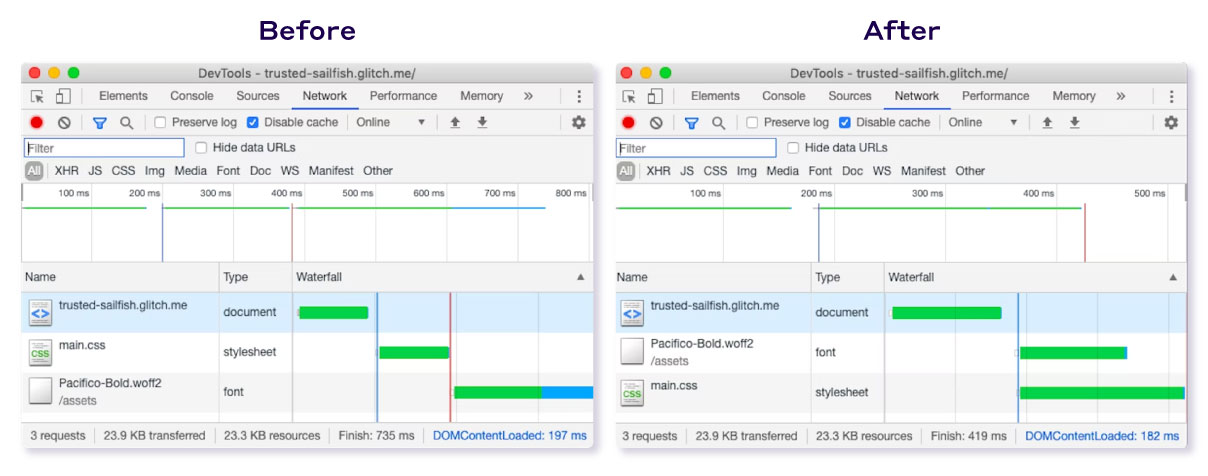Image resolution: width=1208 pixels, height=476 pixels.
Task: Stop recording in After DevTools window
Action: (x=629, y=123)
